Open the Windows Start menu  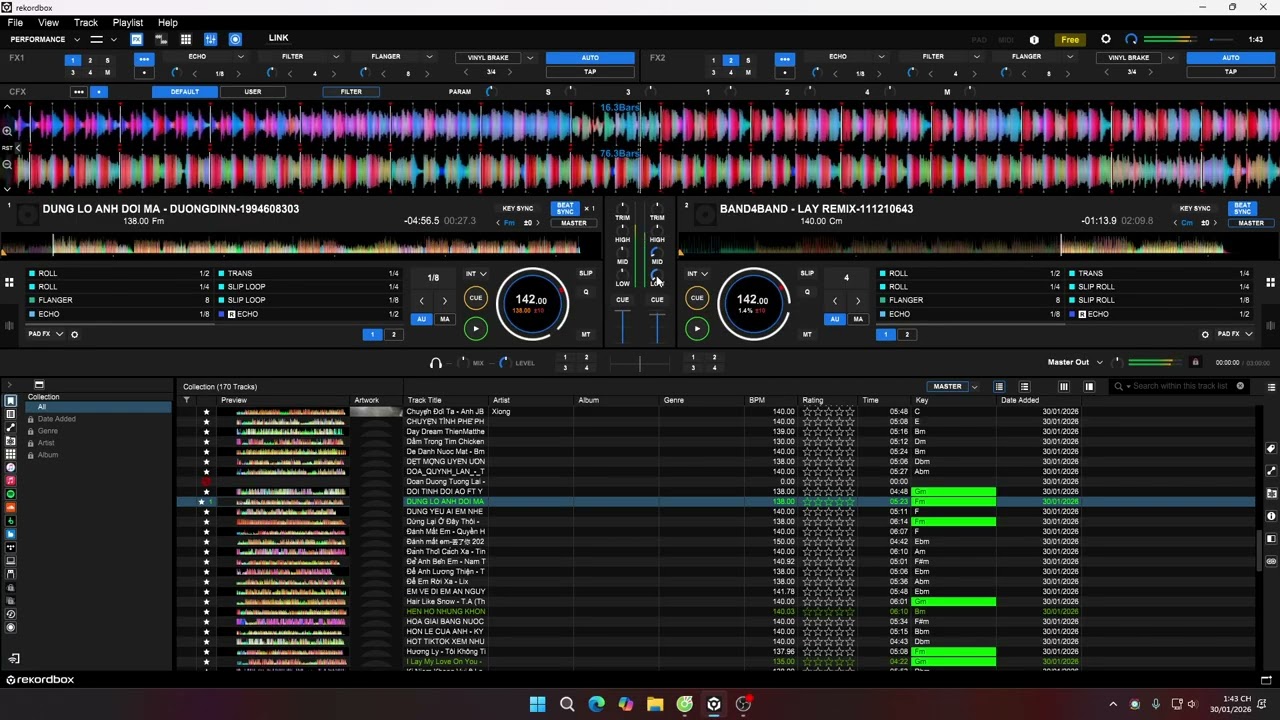pyautogui.click(x=537, y=704)
